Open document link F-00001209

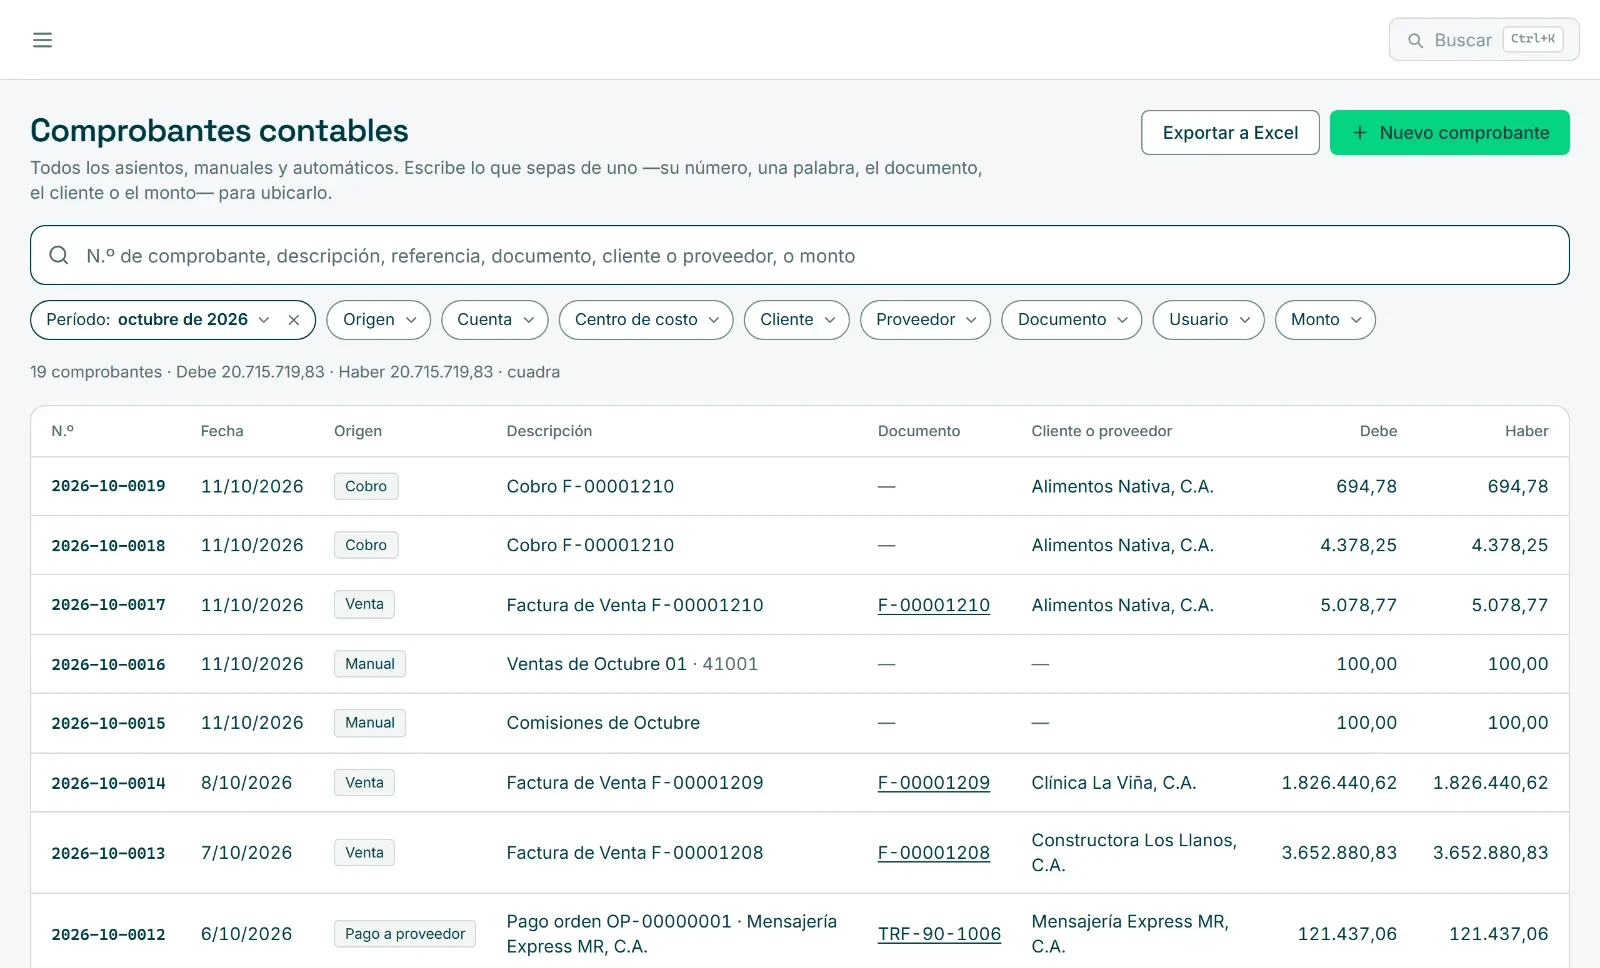[x=933, y=783]
